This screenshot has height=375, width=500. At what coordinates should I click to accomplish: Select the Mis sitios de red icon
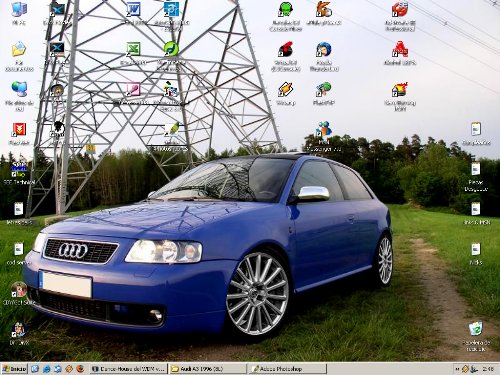[19, 89]
